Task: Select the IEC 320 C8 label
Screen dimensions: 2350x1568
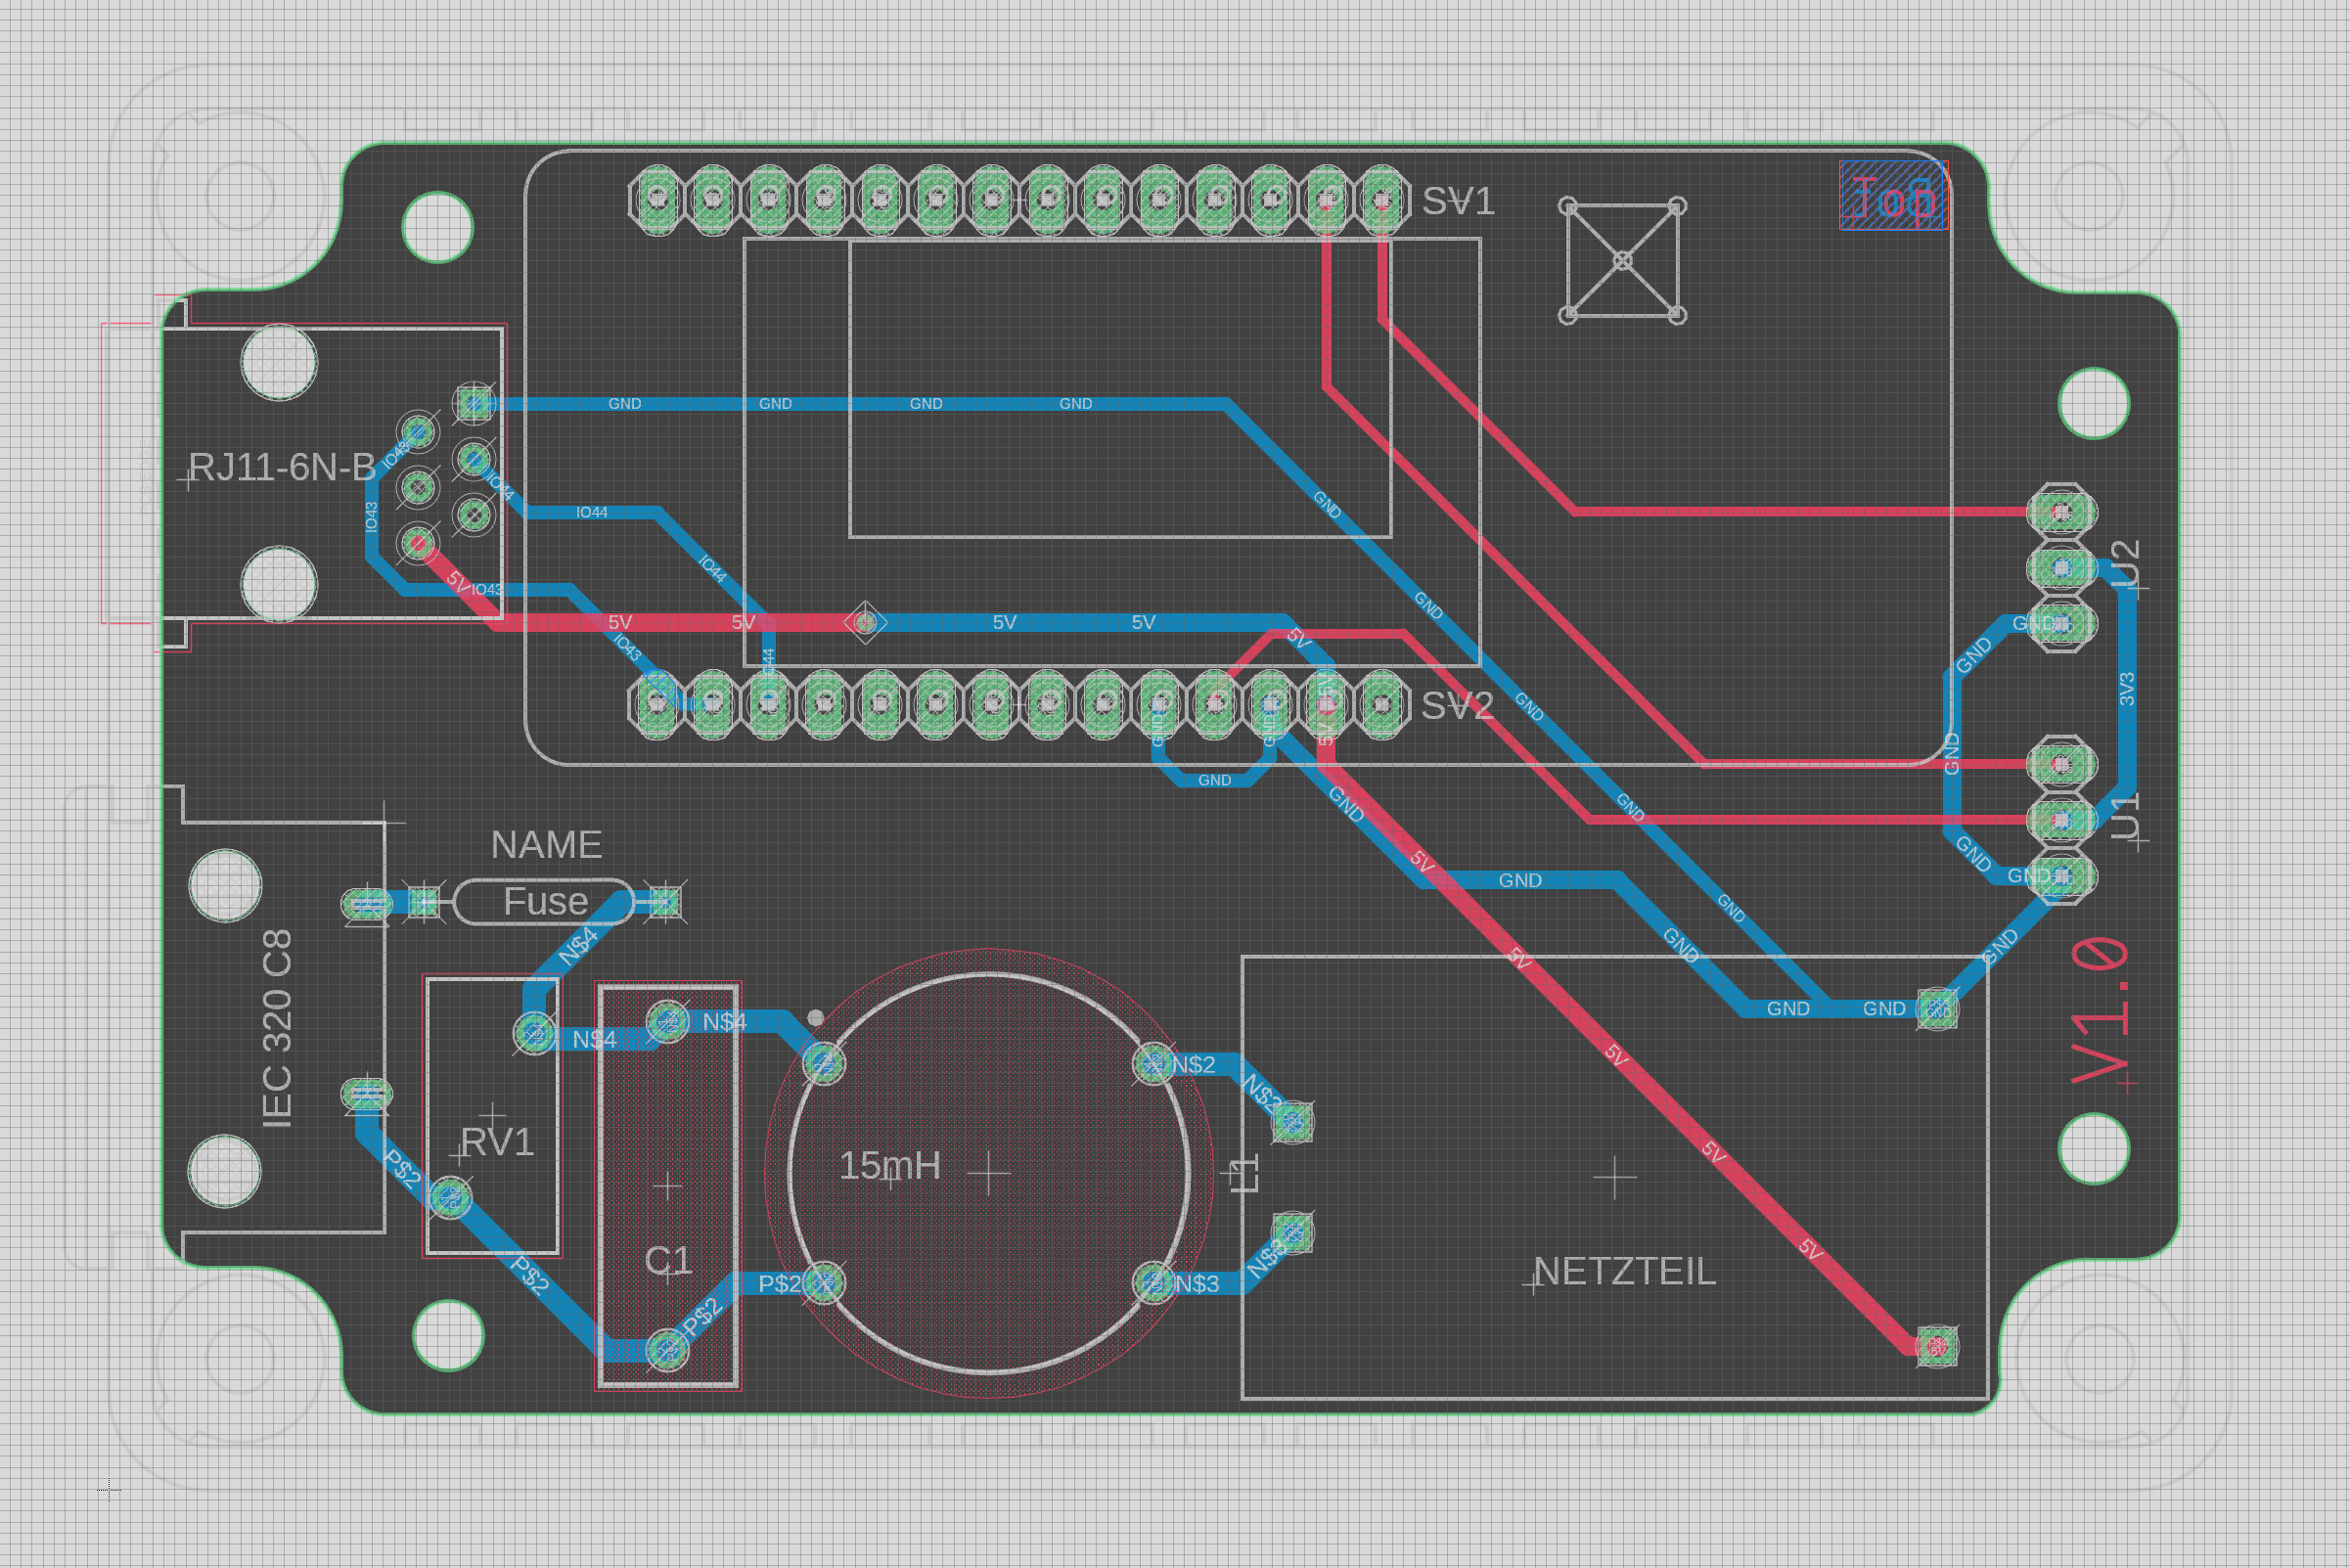Action: click(277, 1028)
